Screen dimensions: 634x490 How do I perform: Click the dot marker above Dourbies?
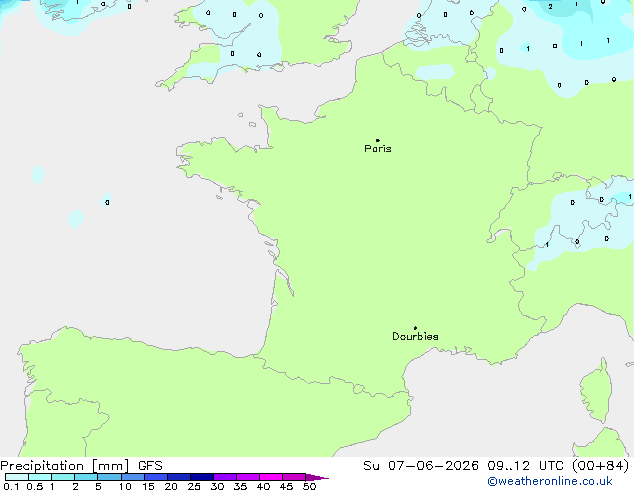click(x=415, y=328)
